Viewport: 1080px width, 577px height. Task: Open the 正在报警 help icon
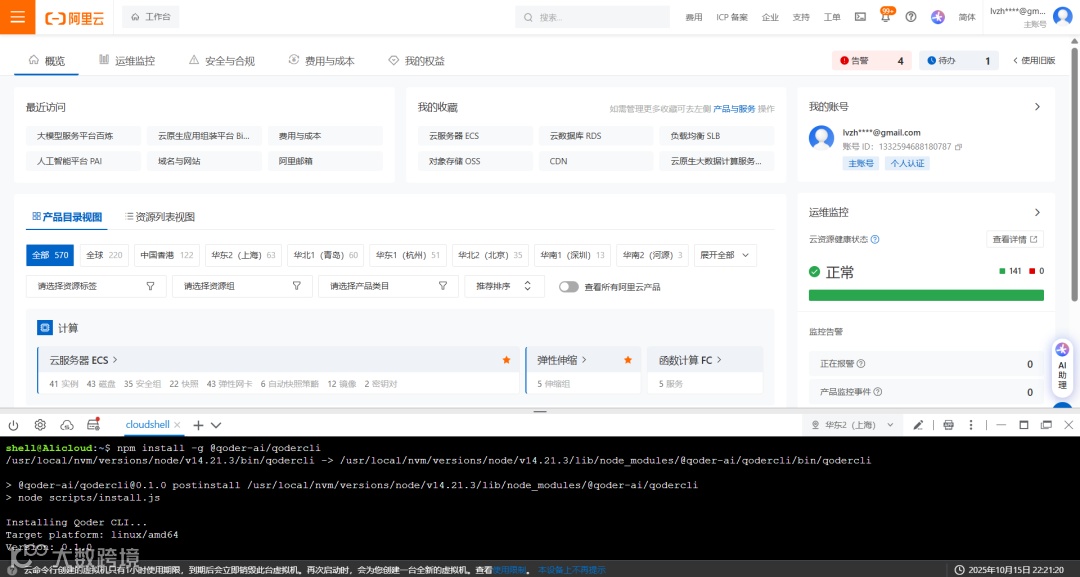click(860, 364)
